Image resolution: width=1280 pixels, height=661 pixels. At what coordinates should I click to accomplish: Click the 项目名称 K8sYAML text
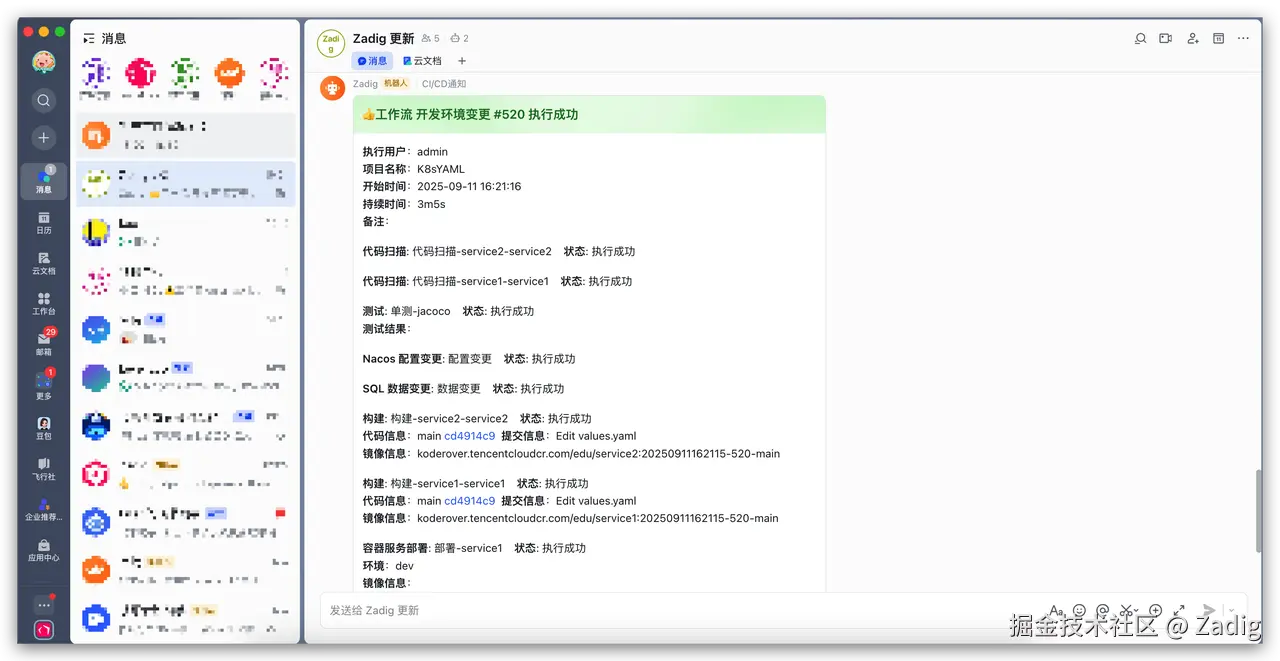point(413,169)
